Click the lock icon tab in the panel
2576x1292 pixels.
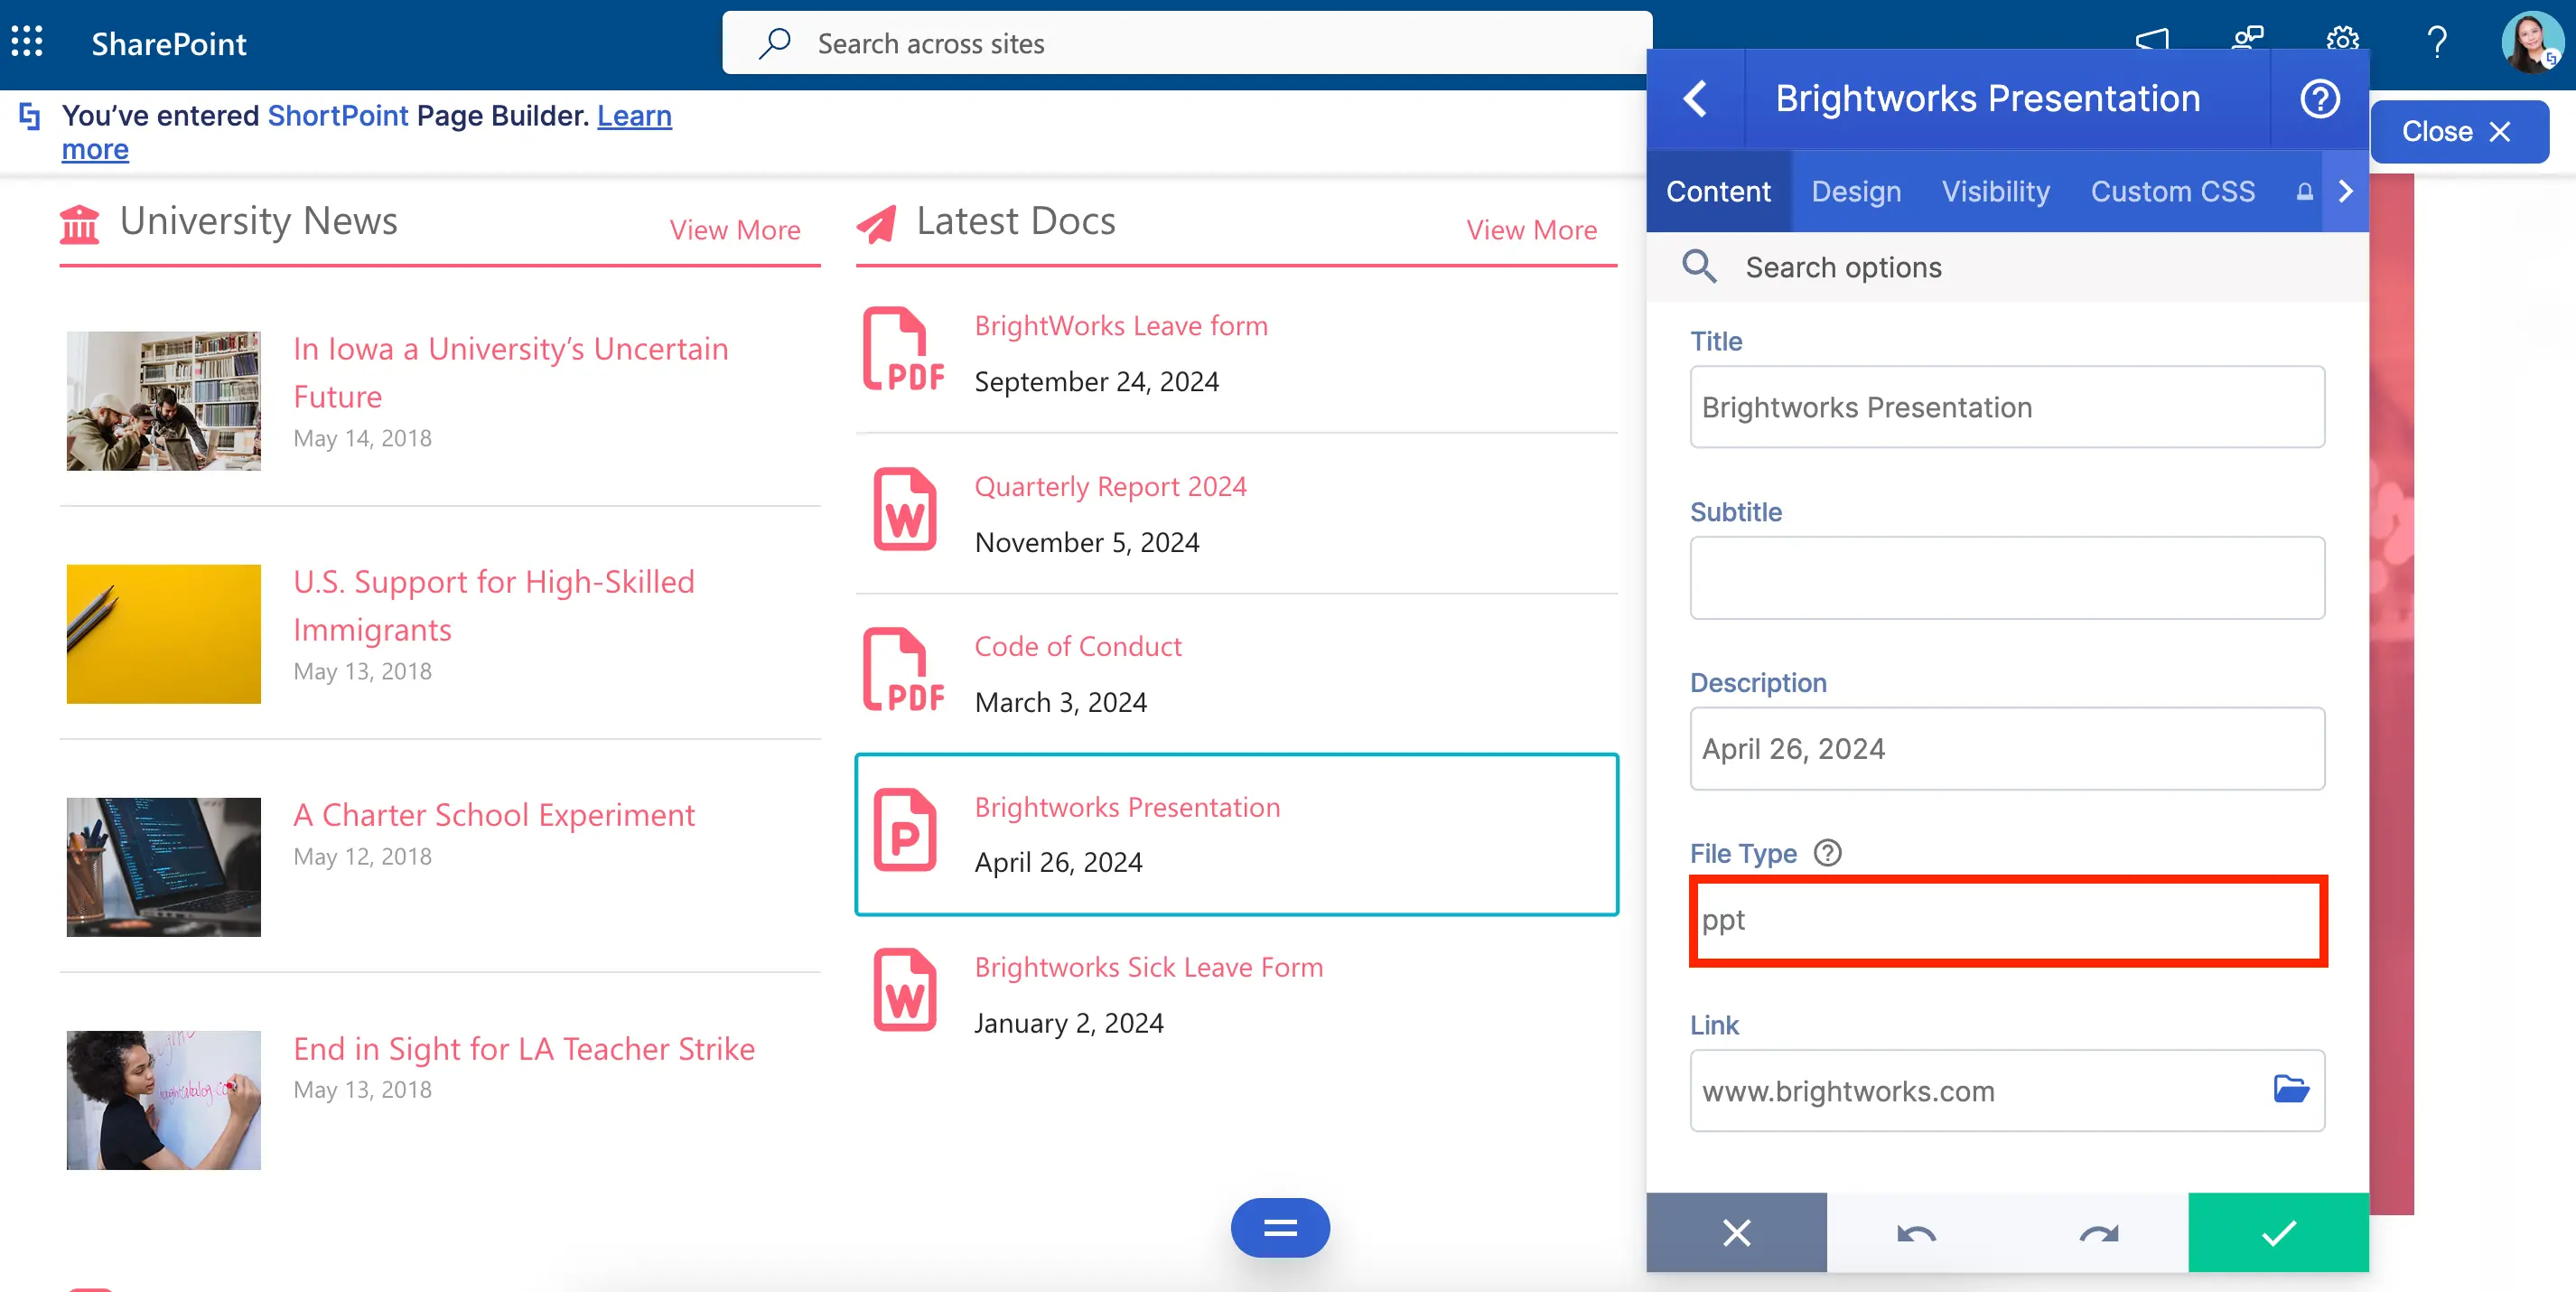[2304, 191]
